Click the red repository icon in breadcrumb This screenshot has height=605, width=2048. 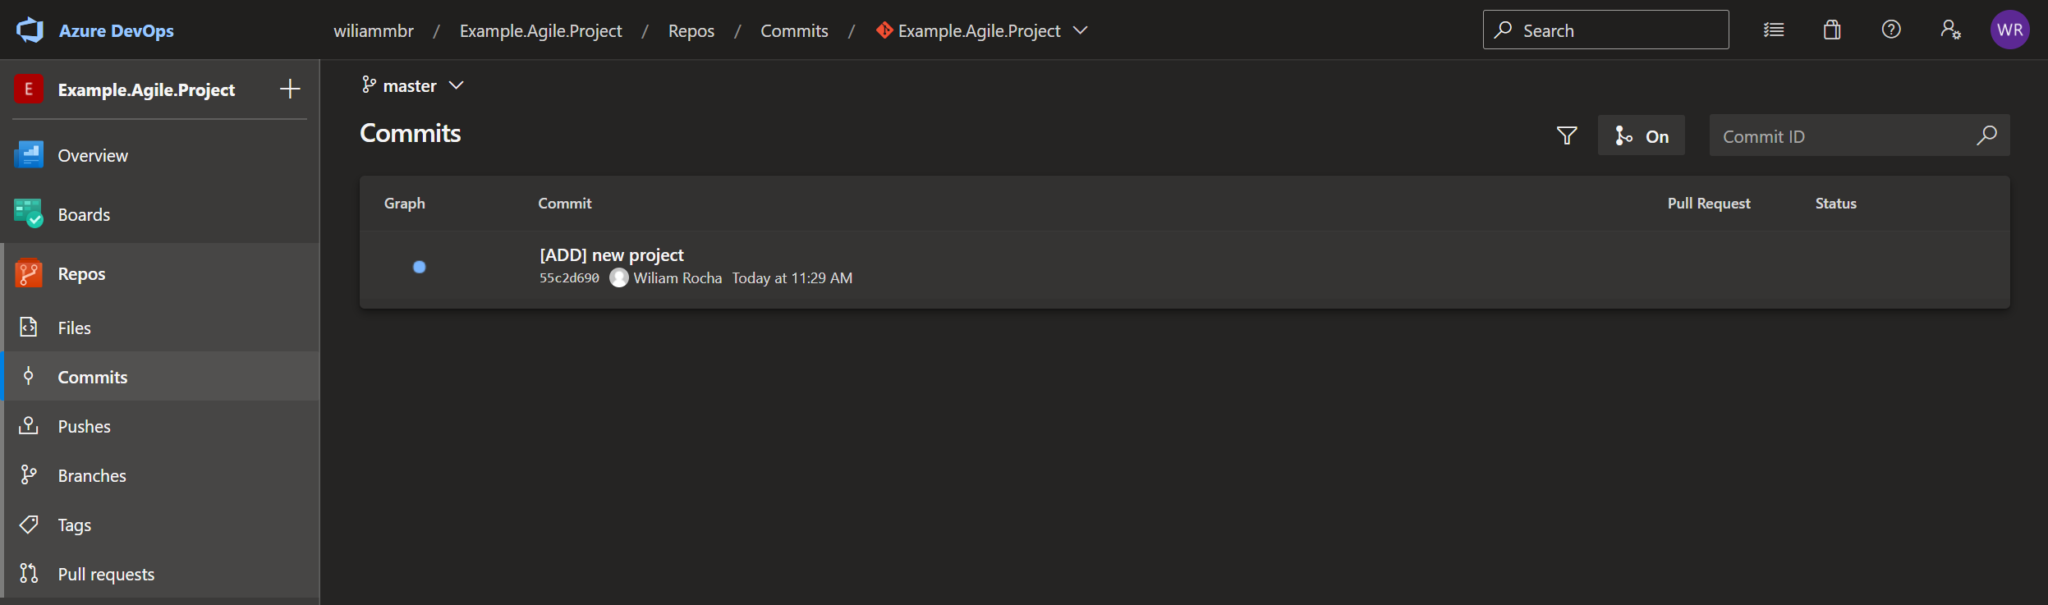[884, 31]
